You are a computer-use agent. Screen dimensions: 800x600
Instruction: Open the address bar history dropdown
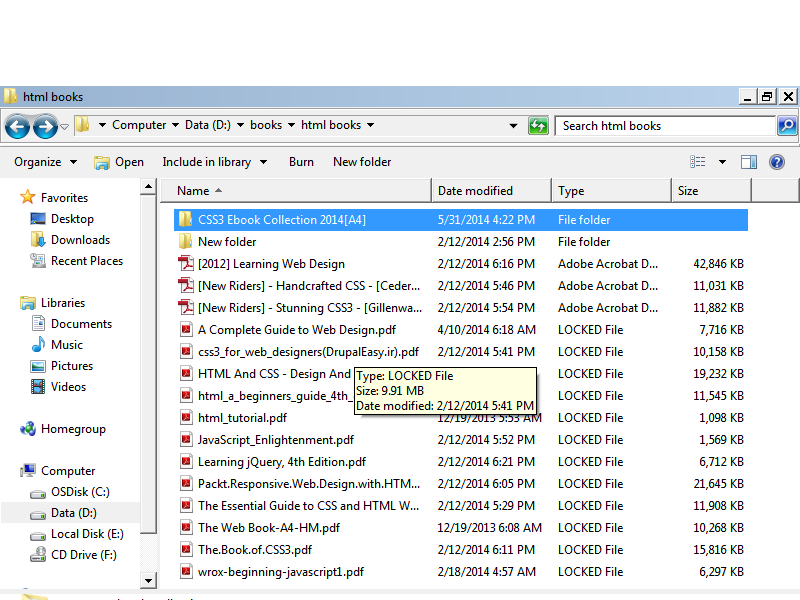(513, 126)
